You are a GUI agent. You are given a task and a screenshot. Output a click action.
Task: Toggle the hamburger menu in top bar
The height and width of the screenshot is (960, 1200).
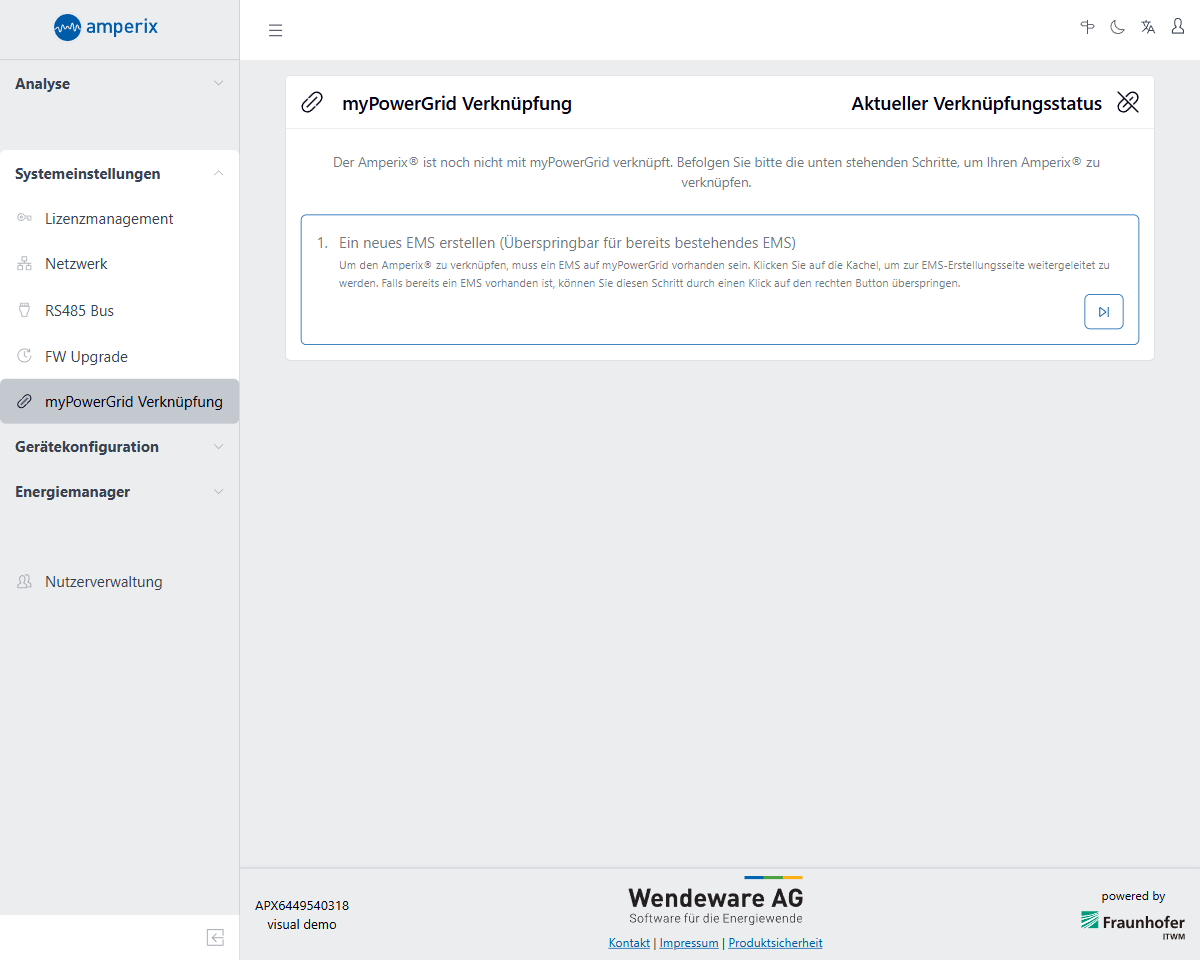pyautogui.click(x=276, y=30)
